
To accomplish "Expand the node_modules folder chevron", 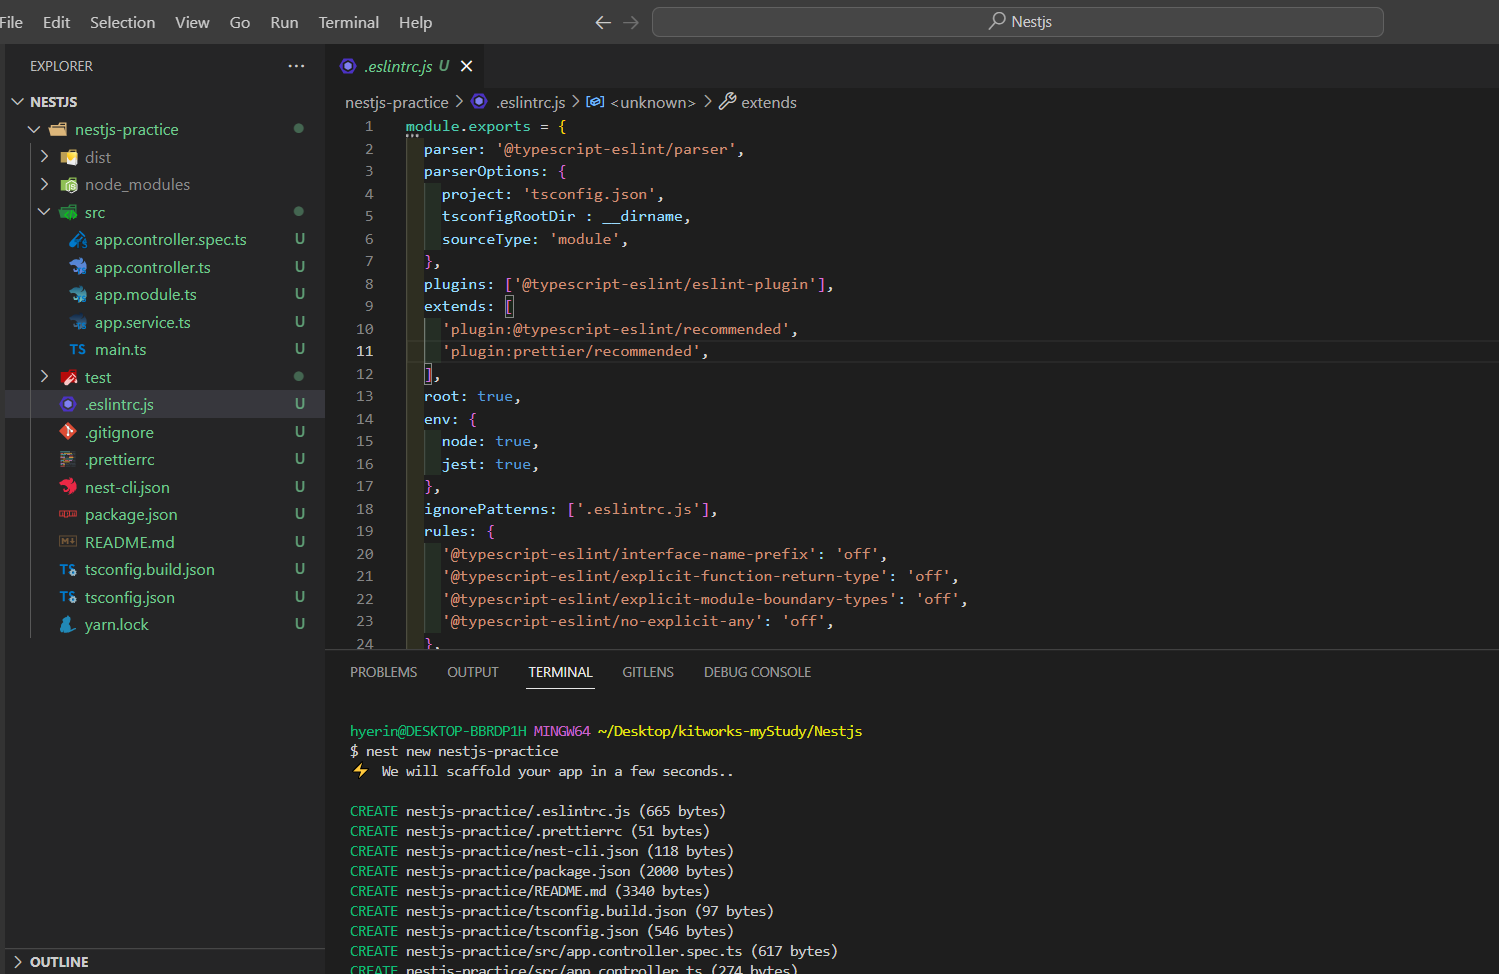I will (44, 184).
